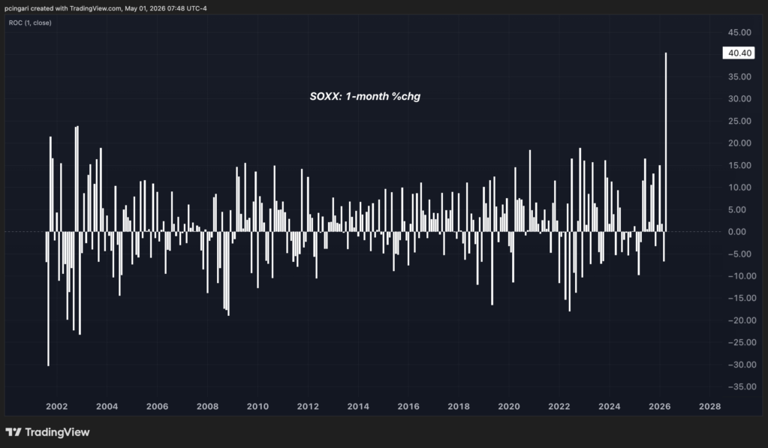The height and width of the screenshot is (448, 768).
Task: Click the 2020 time axis label
Action: point(509,406)
